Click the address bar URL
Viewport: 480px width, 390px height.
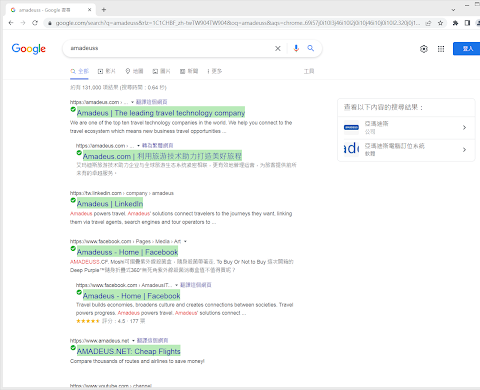(238, 23)
